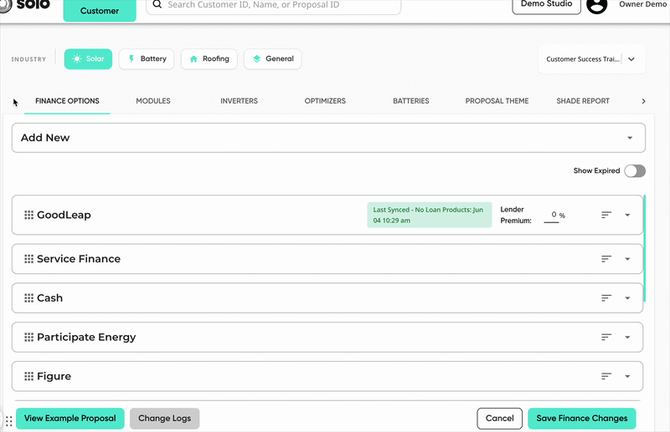Click the Owner Demo username text
This screenshot has width=670, height=432.
(643, 4)
